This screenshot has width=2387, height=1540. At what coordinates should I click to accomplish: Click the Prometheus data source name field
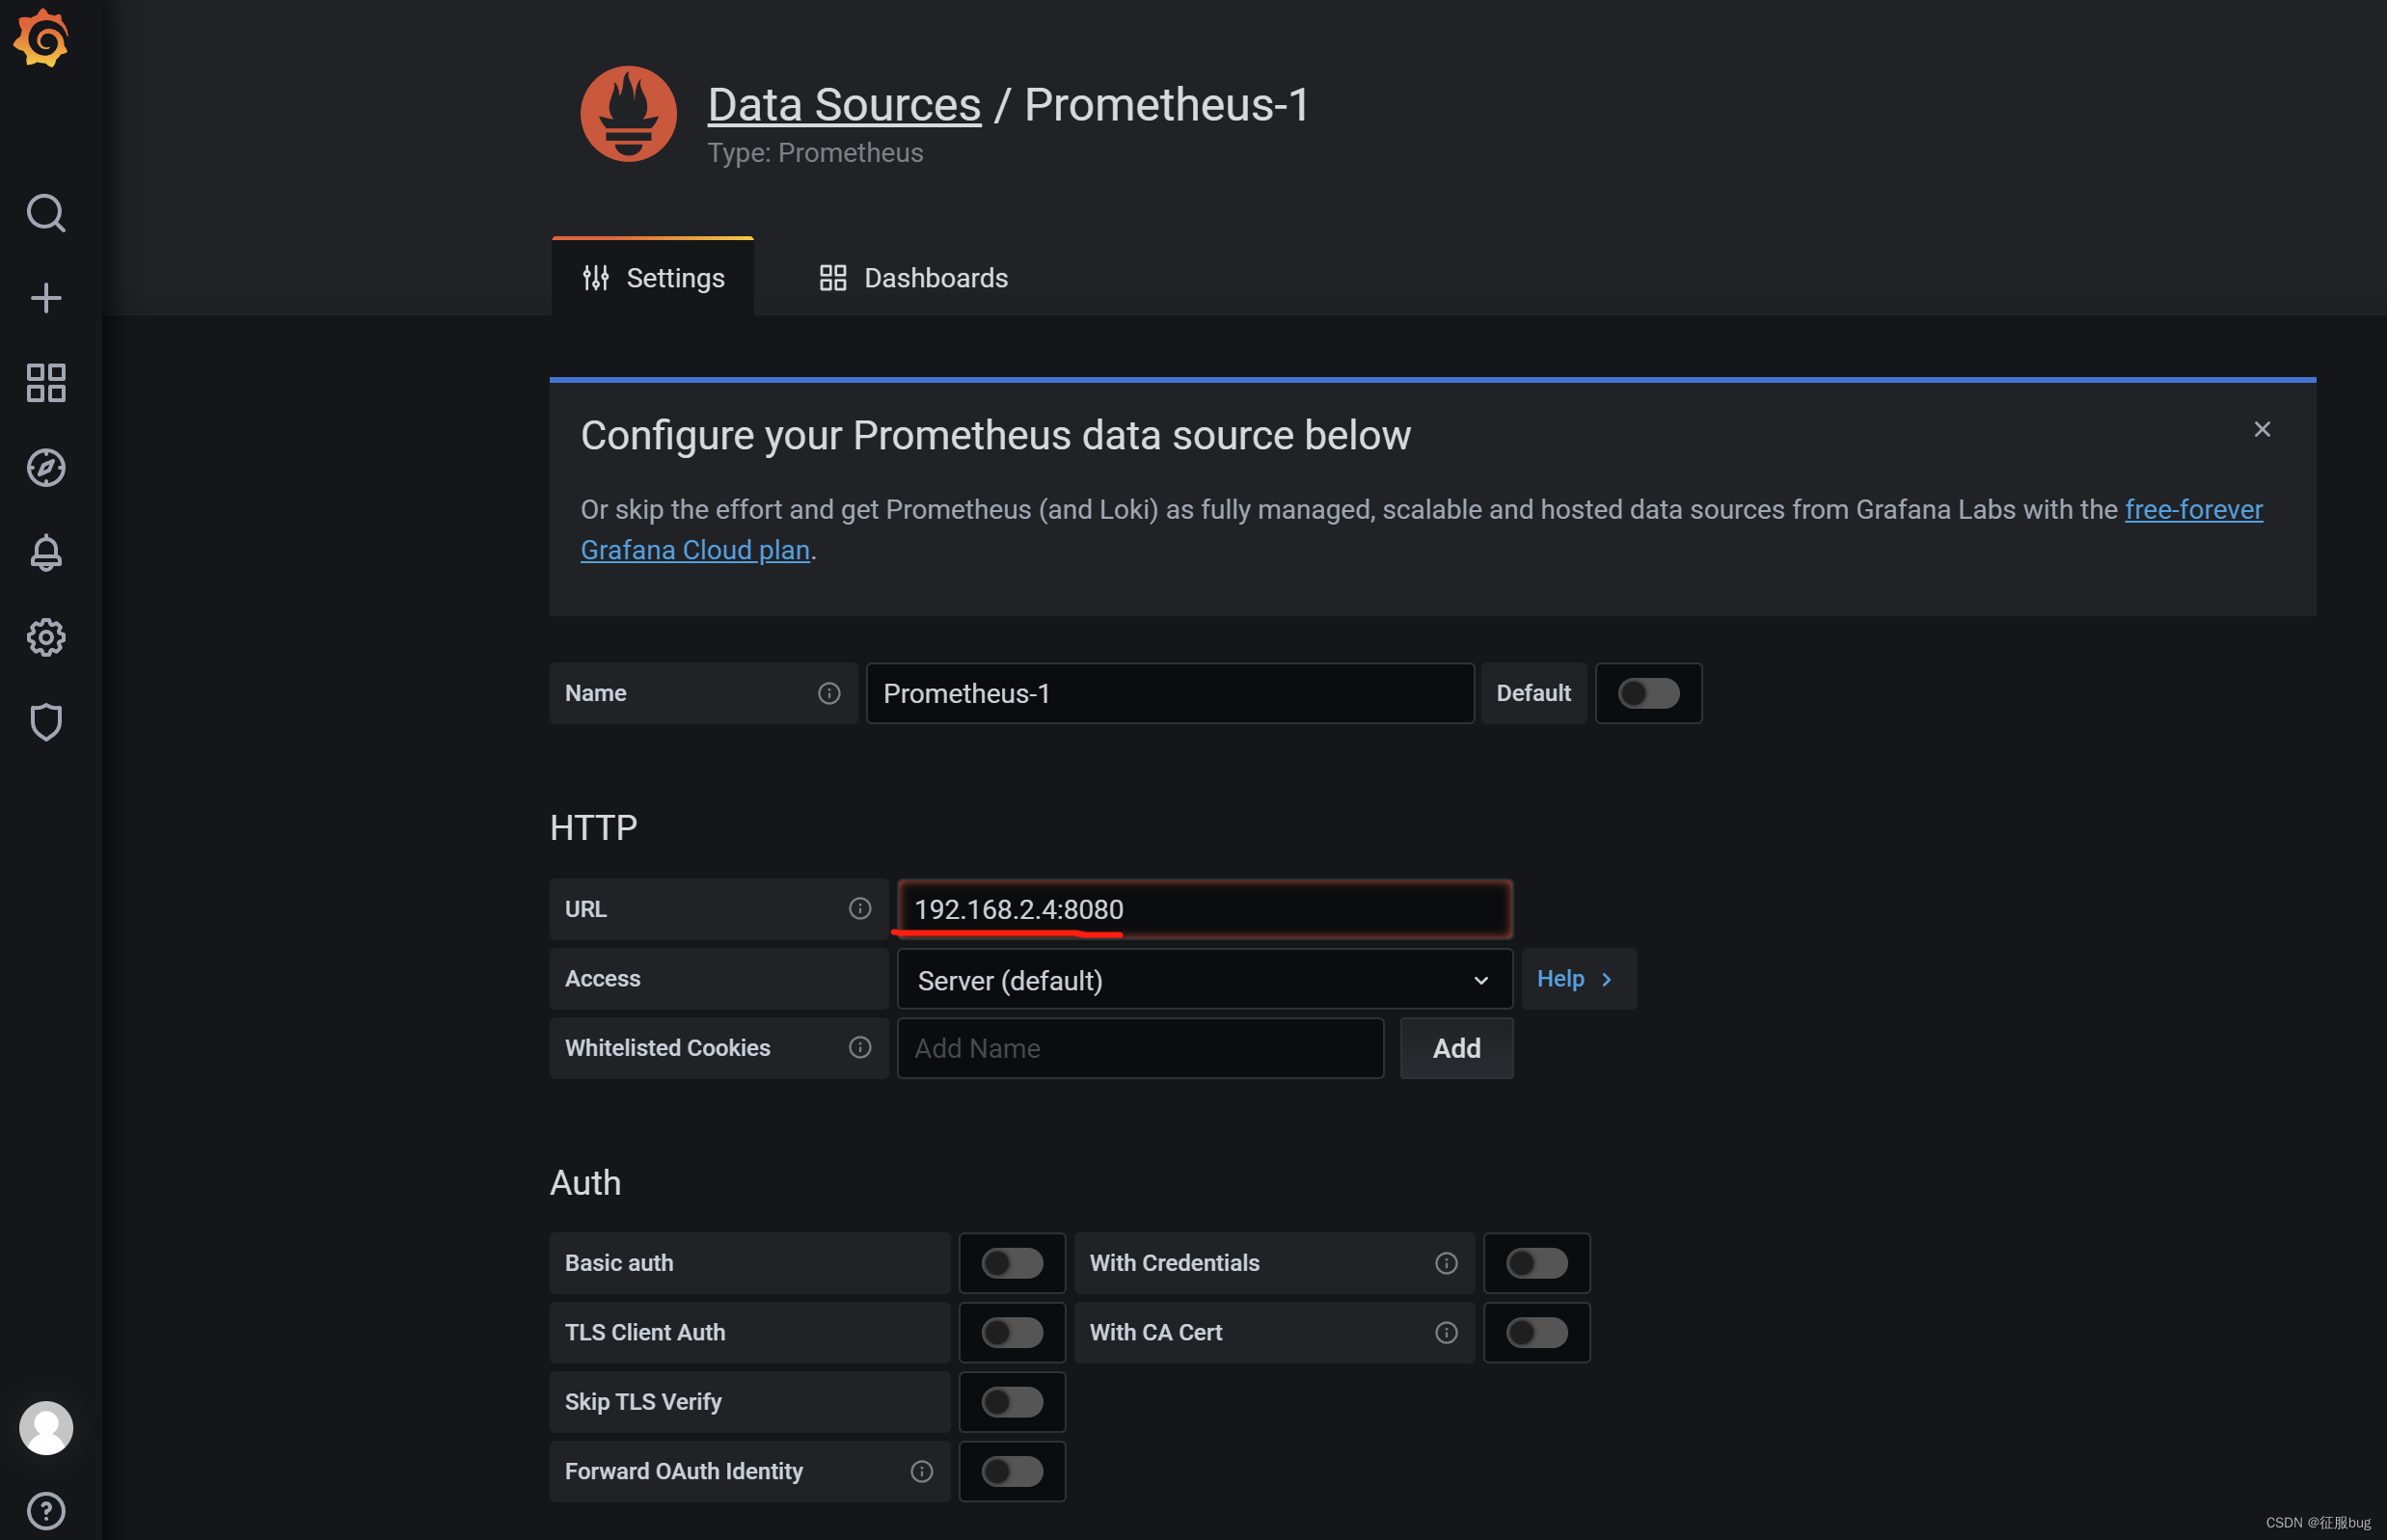[1167, 692]
